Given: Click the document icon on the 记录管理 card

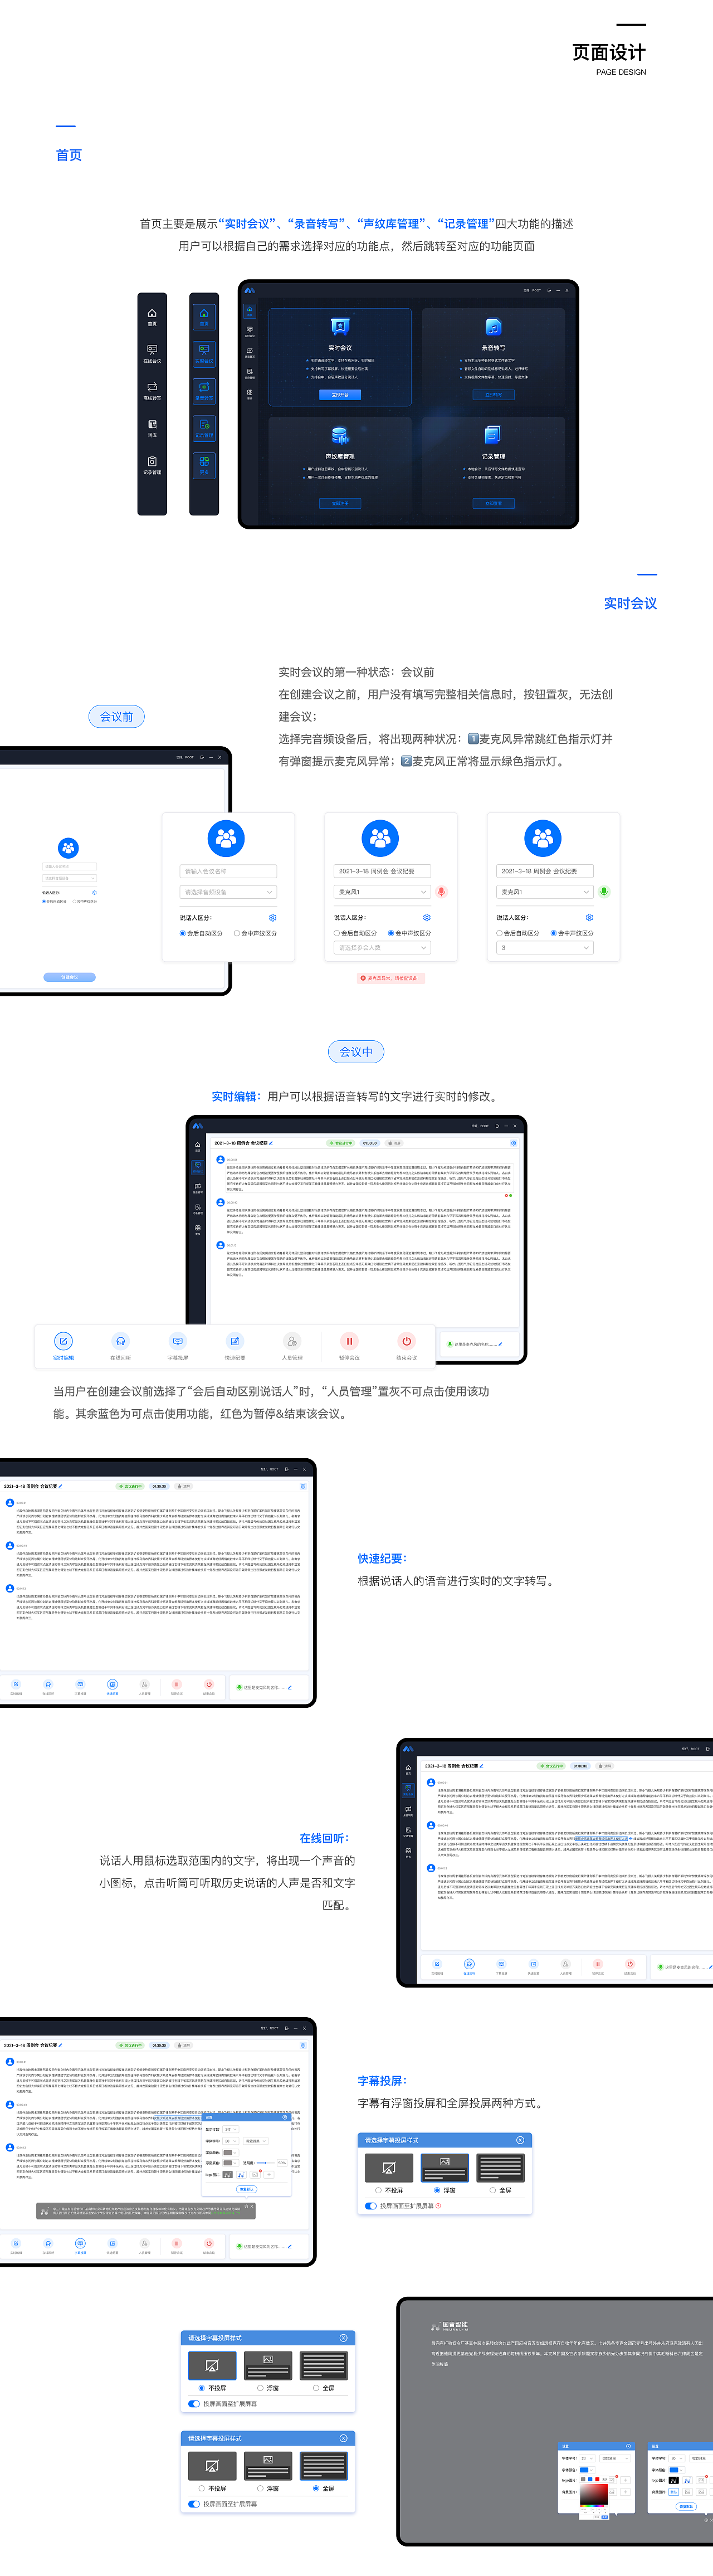Looking at the screenshot, I should point(493,435).
